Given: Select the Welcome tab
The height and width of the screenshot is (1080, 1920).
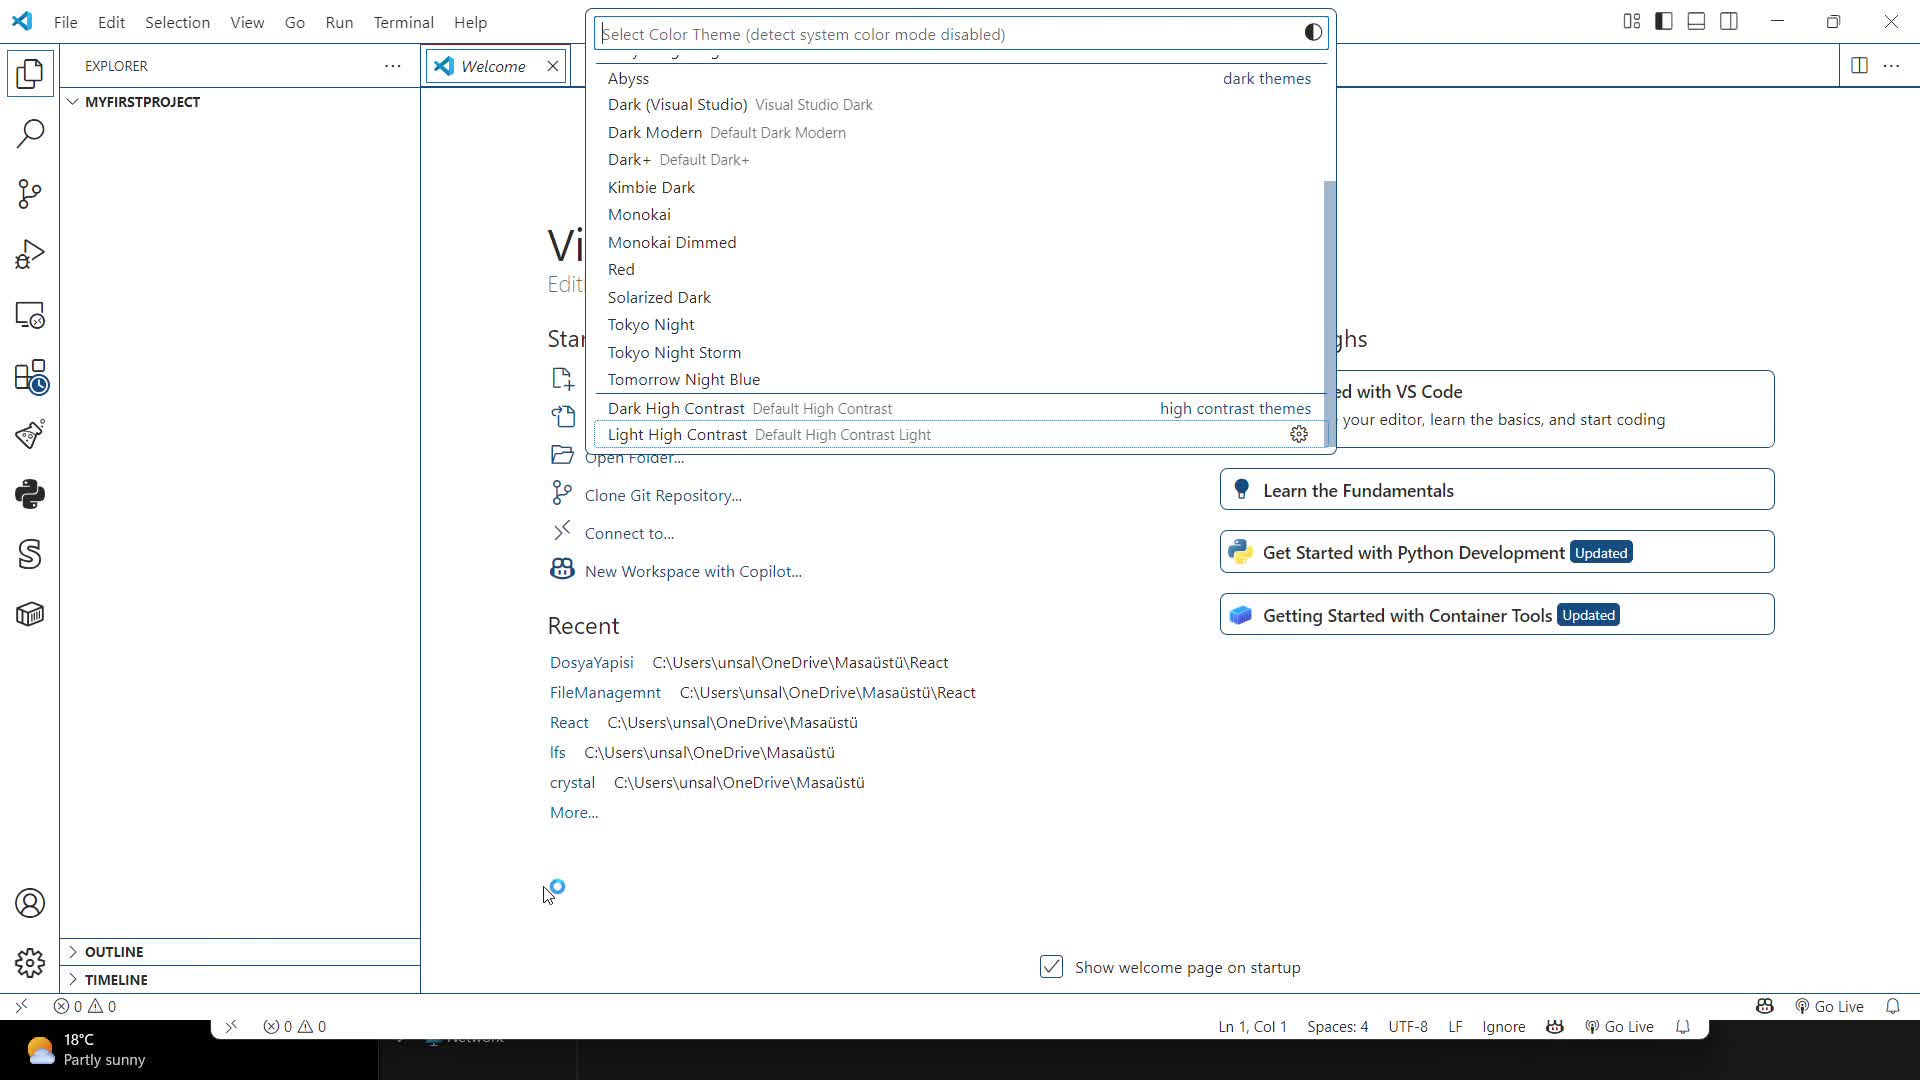Looking at the screenshot, I should point(497,66).
